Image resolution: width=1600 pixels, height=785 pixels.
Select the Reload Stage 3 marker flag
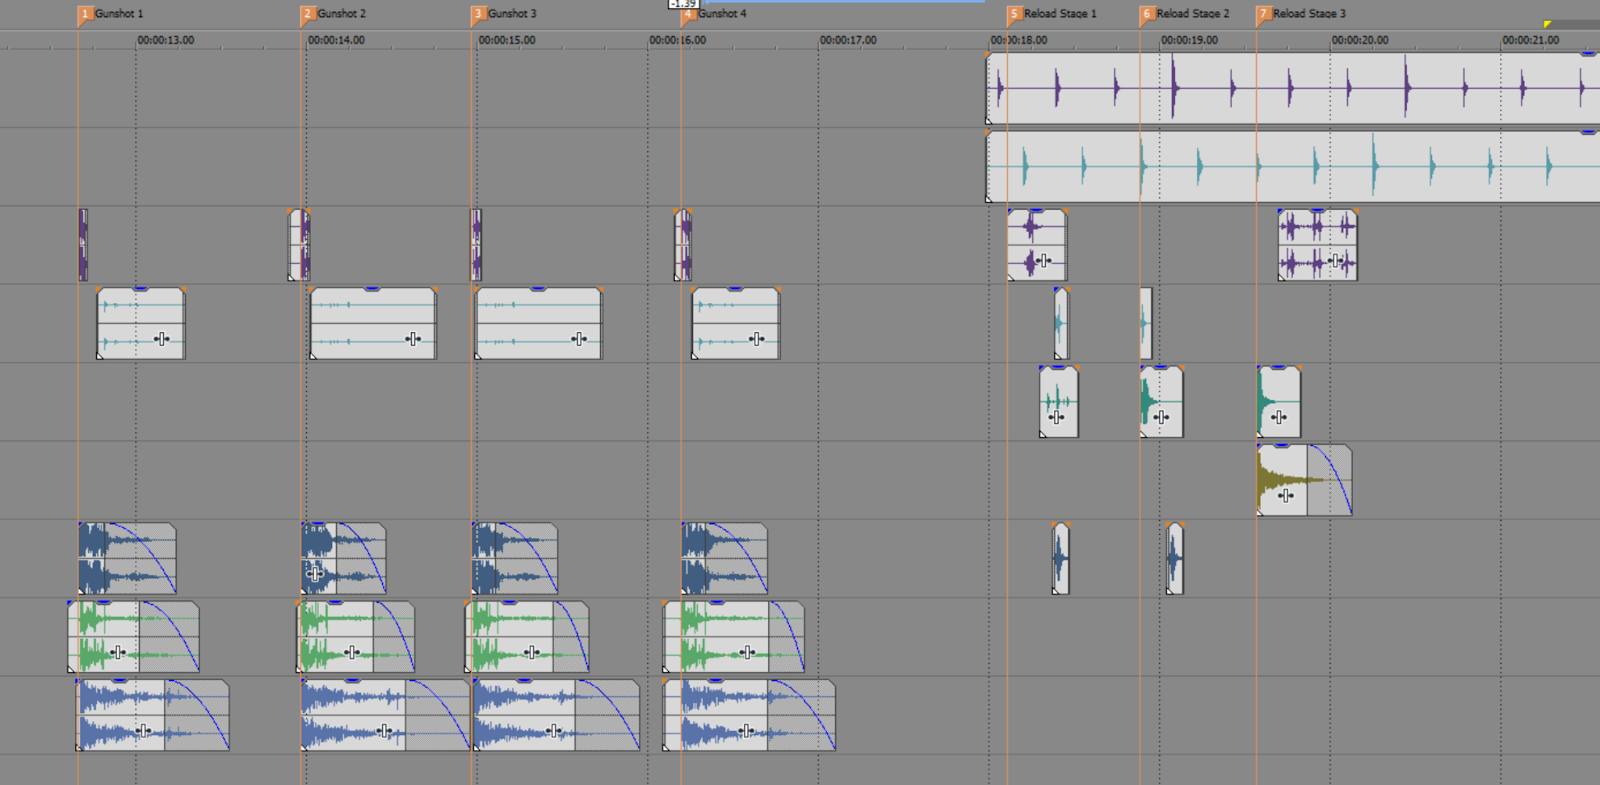pos(1263,14)
